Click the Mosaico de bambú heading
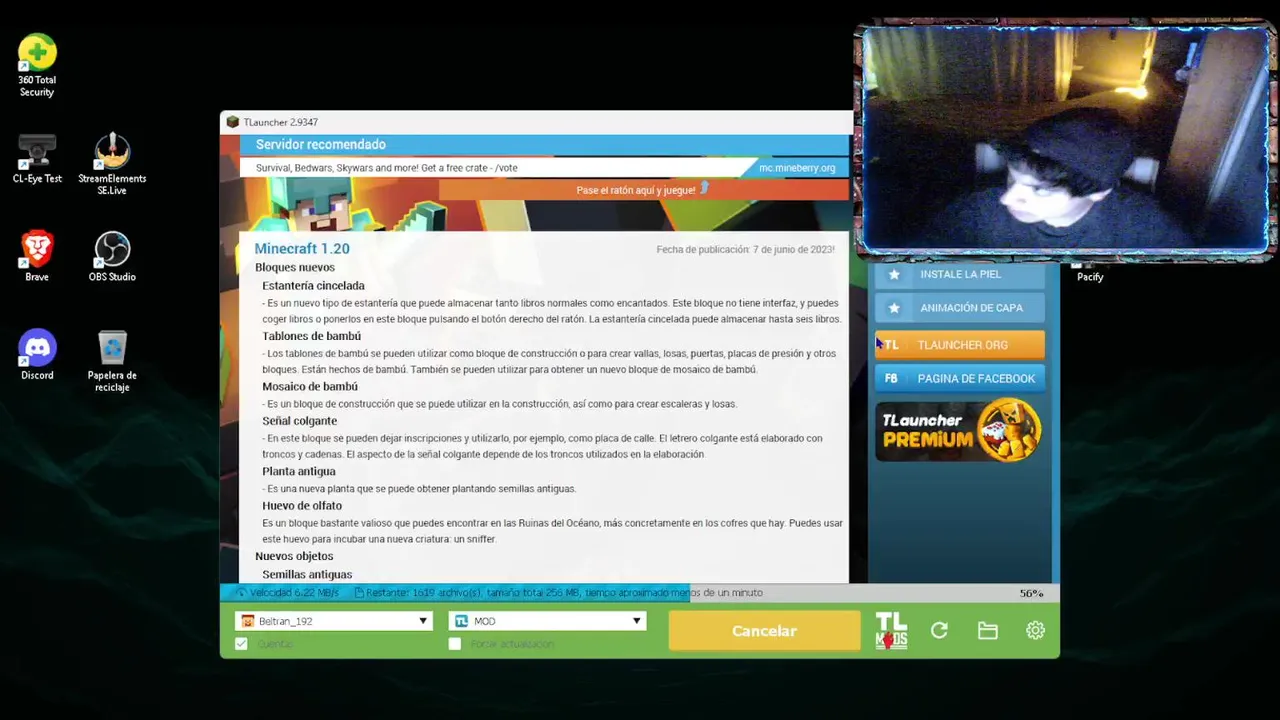The width and height of the screenshot is (1280, 720). coord(310,386)
